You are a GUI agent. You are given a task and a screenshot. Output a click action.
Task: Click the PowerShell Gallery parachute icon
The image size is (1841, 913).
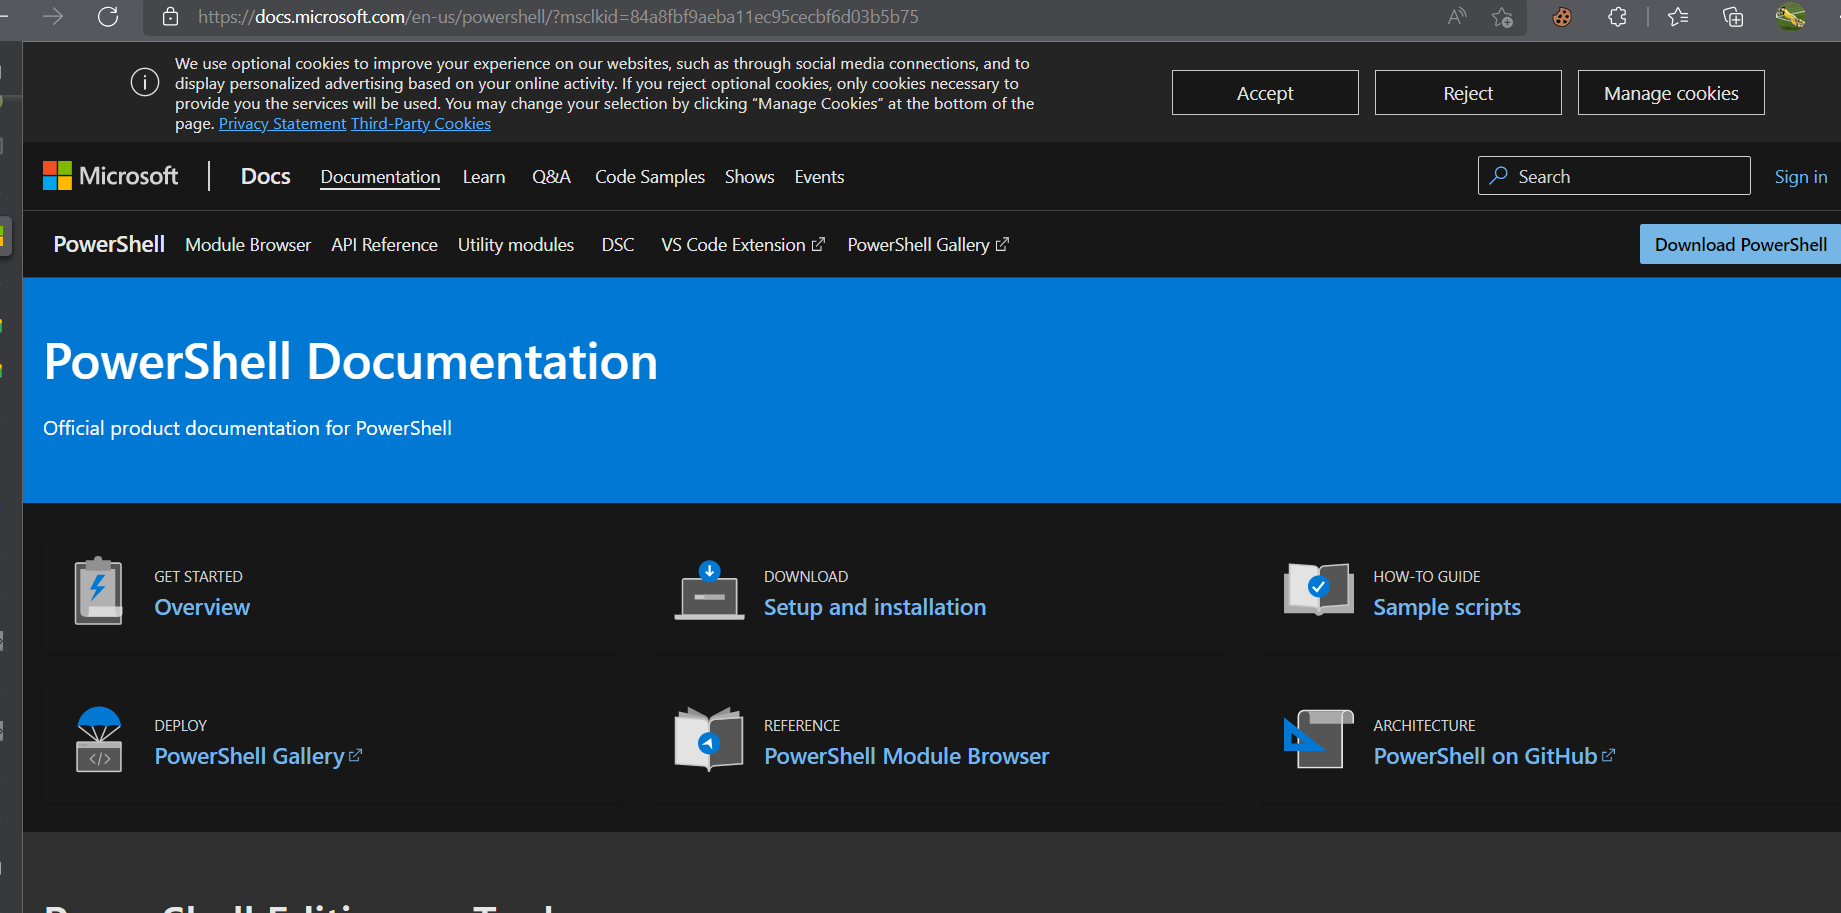99,740
